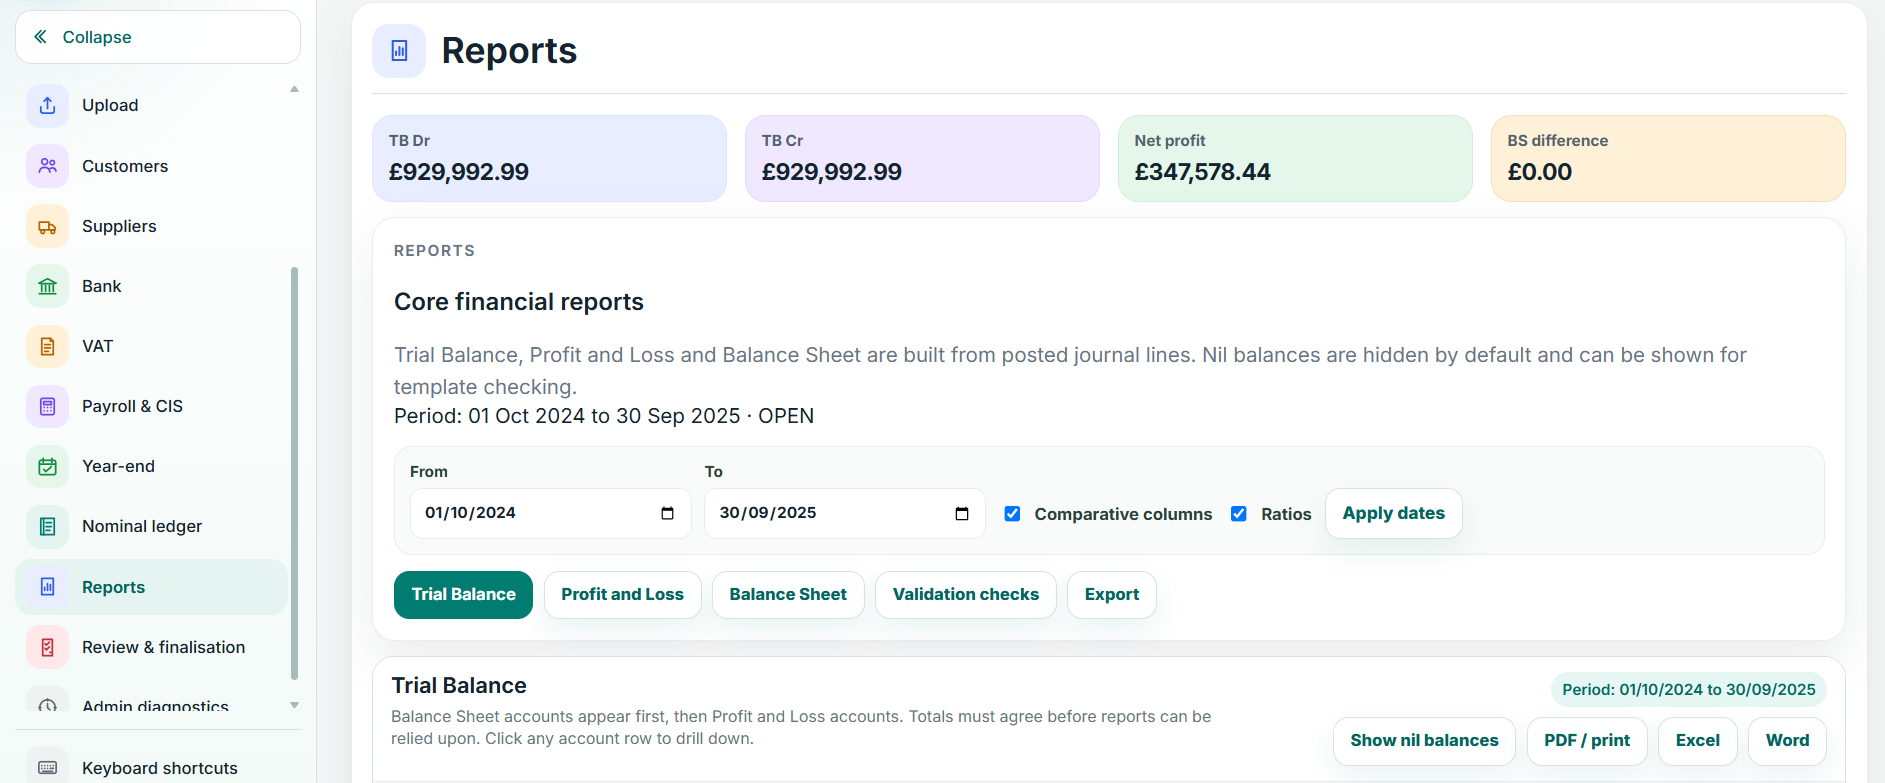Viewport: 1885px width, 783px height.
Task: Toggle the Ratios checkbox off
Action: tap(1238, 513)
